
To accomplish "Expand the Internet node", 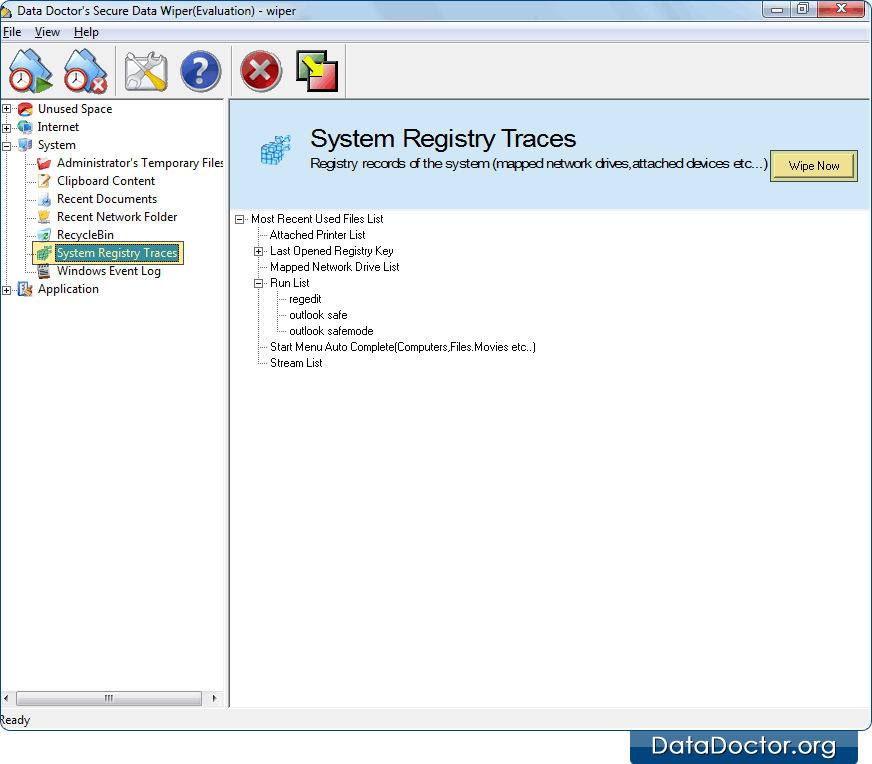I will [x=7, y=127].
